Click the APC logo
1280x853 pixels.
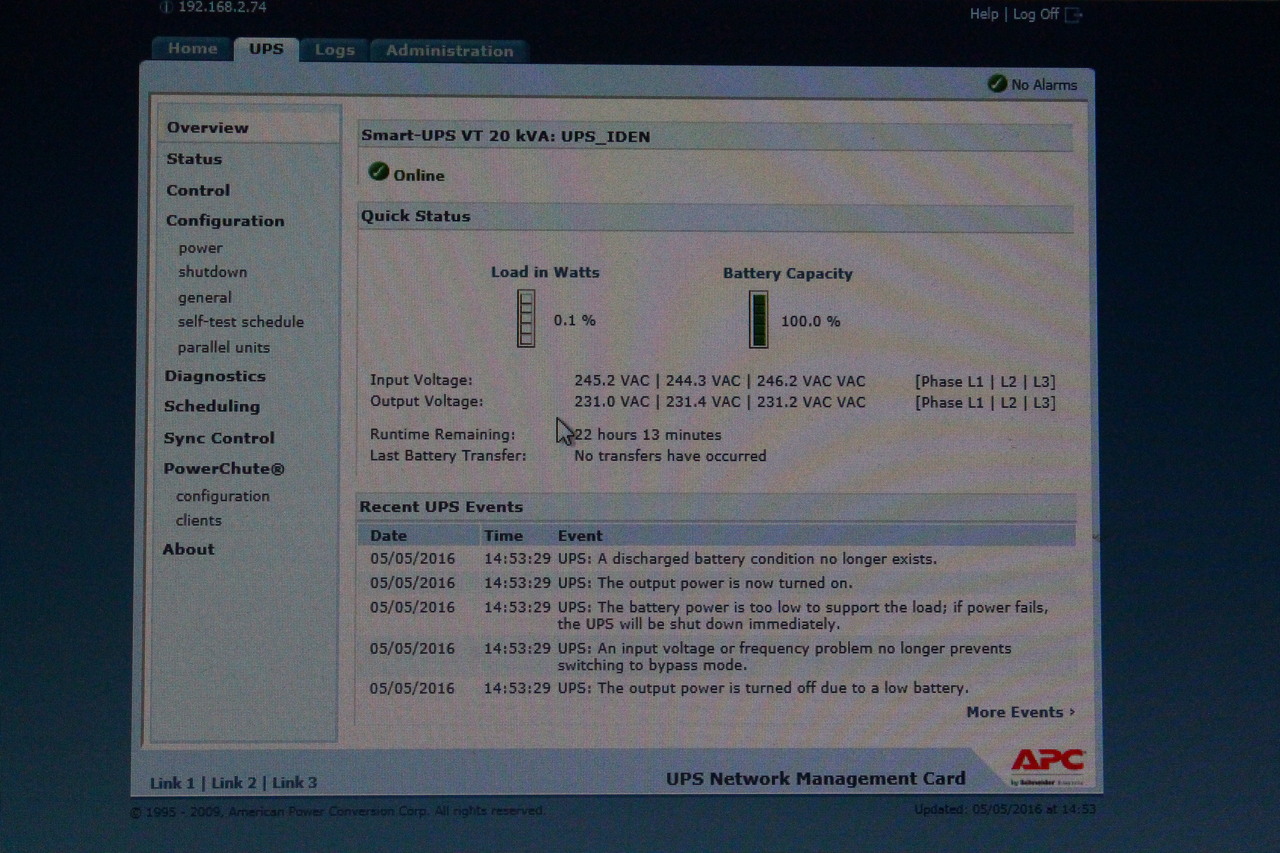(x=1047, y=765)
